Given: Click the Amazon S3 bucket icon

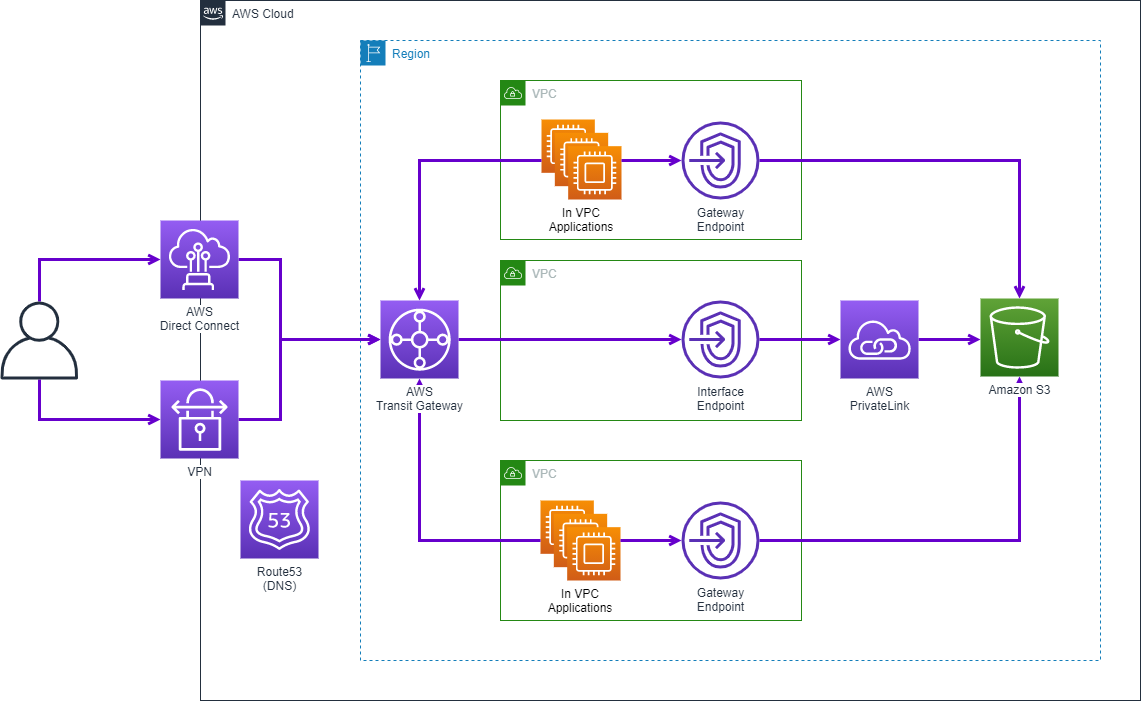Looking at the screenshot, I should tap(1019, 337).
